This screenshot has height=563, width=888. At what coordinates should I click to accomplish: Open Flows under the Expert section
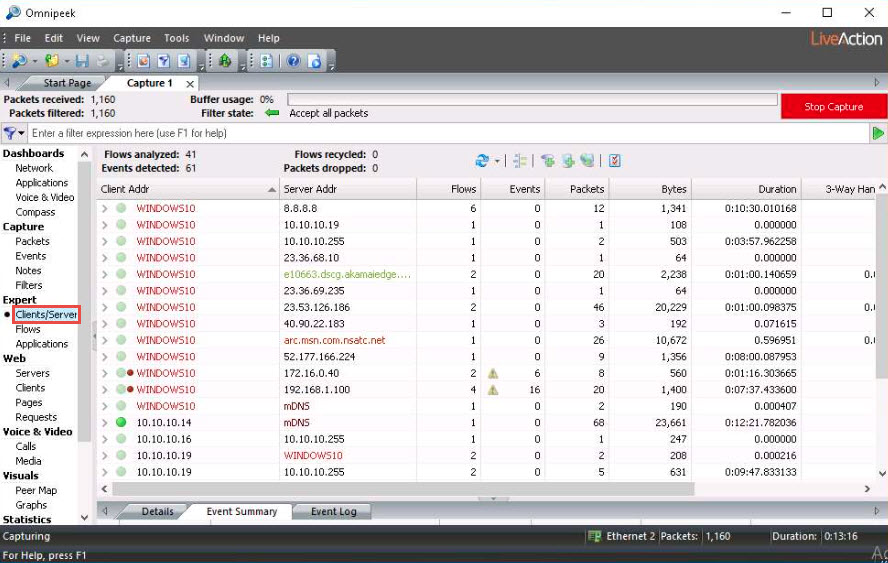28,329
